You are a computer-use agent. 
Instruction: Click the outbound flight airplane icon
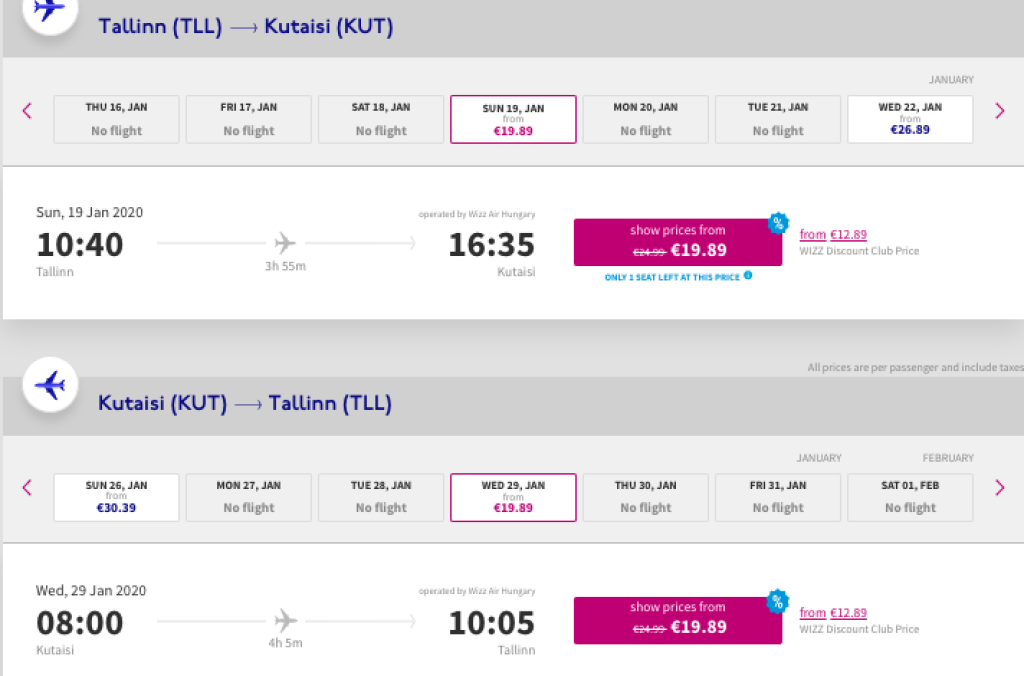(x=49, y=10)
